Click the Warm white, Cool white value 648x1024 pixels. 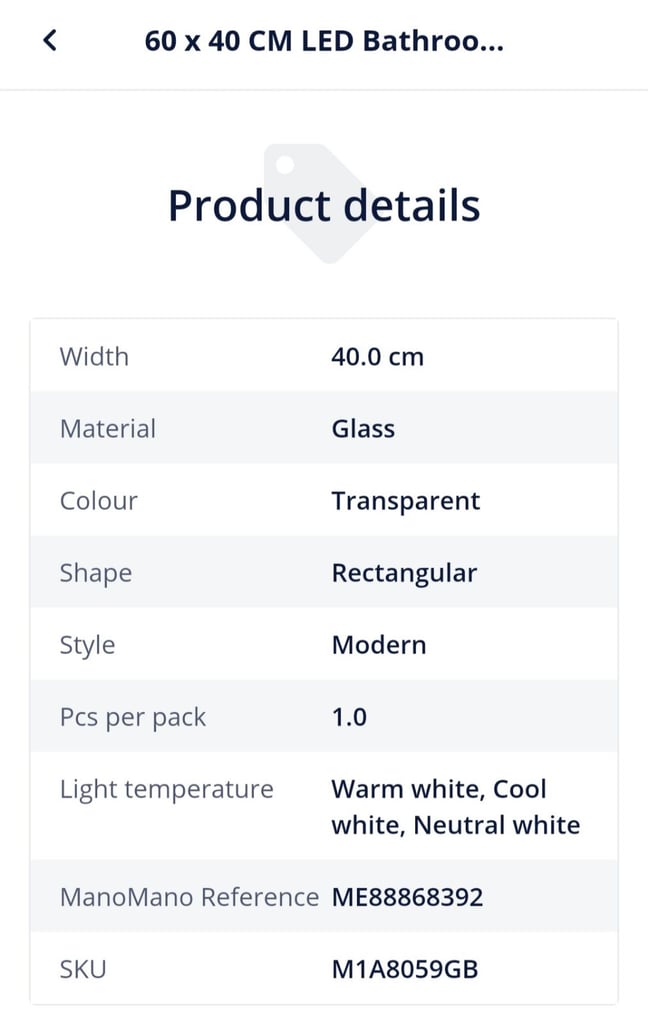pyautogui.click(x=455, y=807)
